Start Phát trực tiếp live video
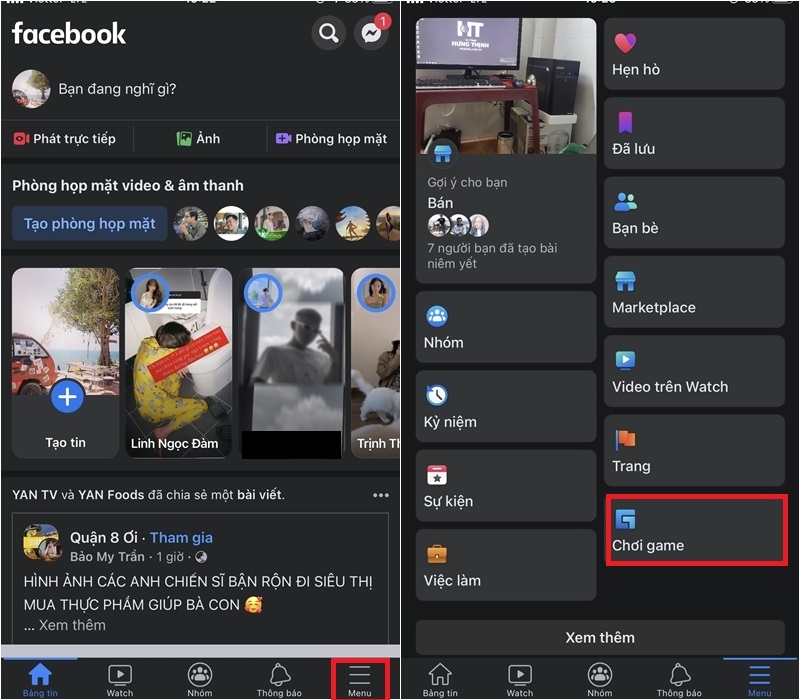Screen dimensions: 800x700 coord(68,138)
